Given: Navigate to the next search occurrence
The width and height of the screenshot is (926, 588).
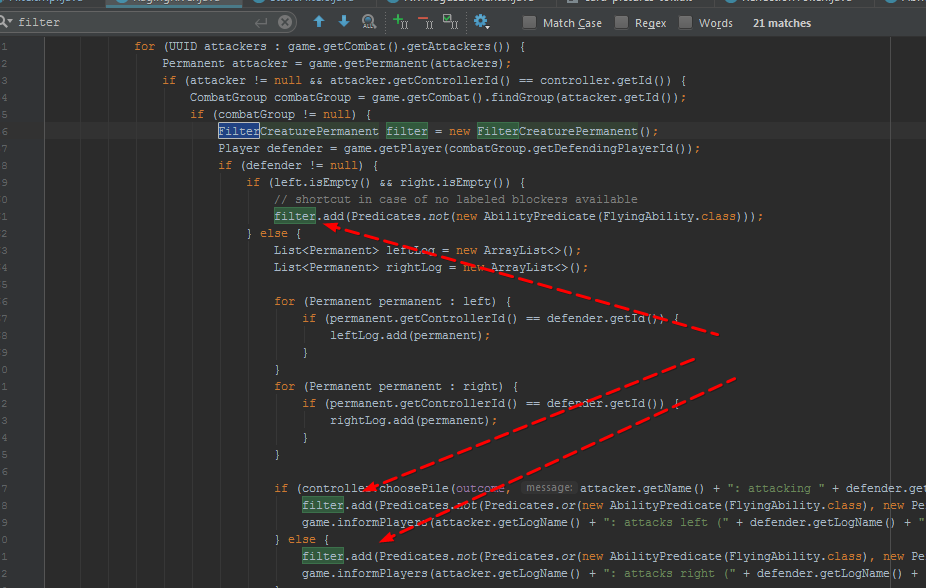Looking at the screenshot, I should 343,21.
